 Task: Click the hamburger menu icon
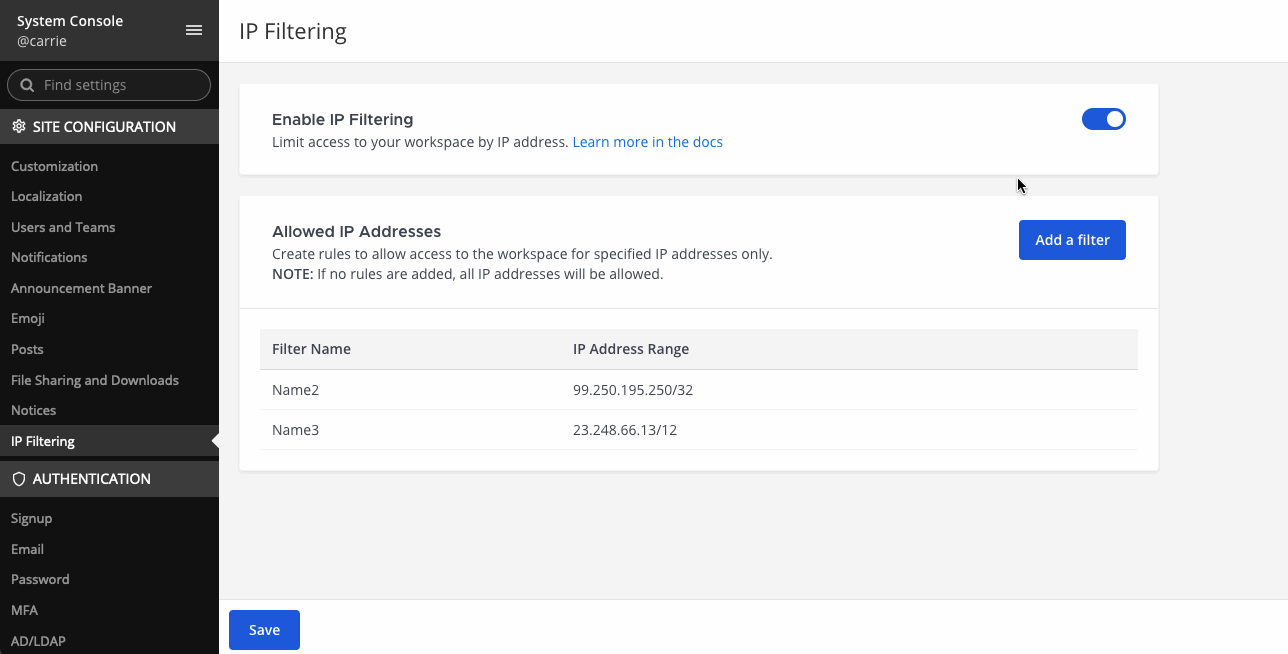point(193,29)
